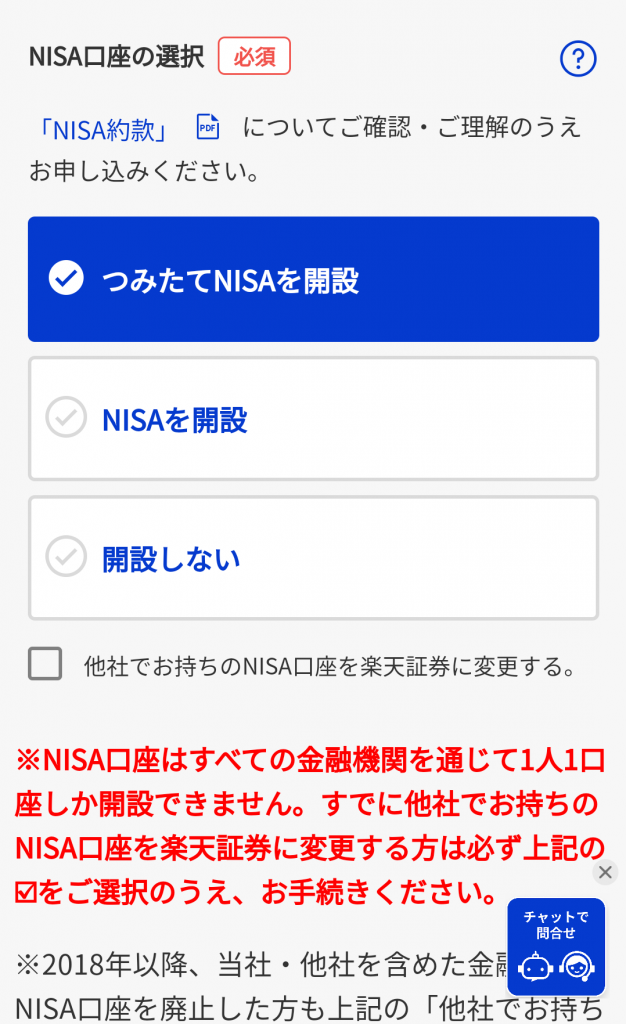Click the PDF icon beside NISA約款

pos(207,127)
